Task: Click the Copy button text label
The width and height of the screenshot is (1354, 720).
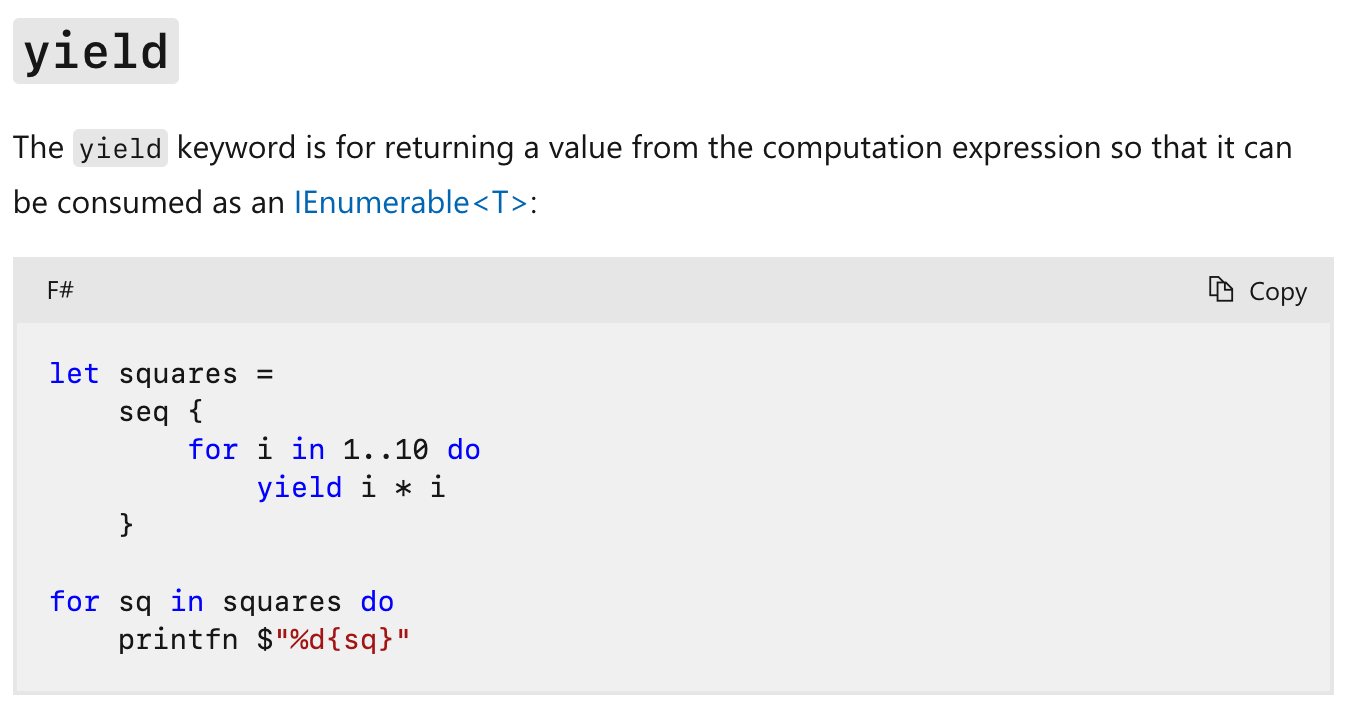Action: (x=1278, y=291)
